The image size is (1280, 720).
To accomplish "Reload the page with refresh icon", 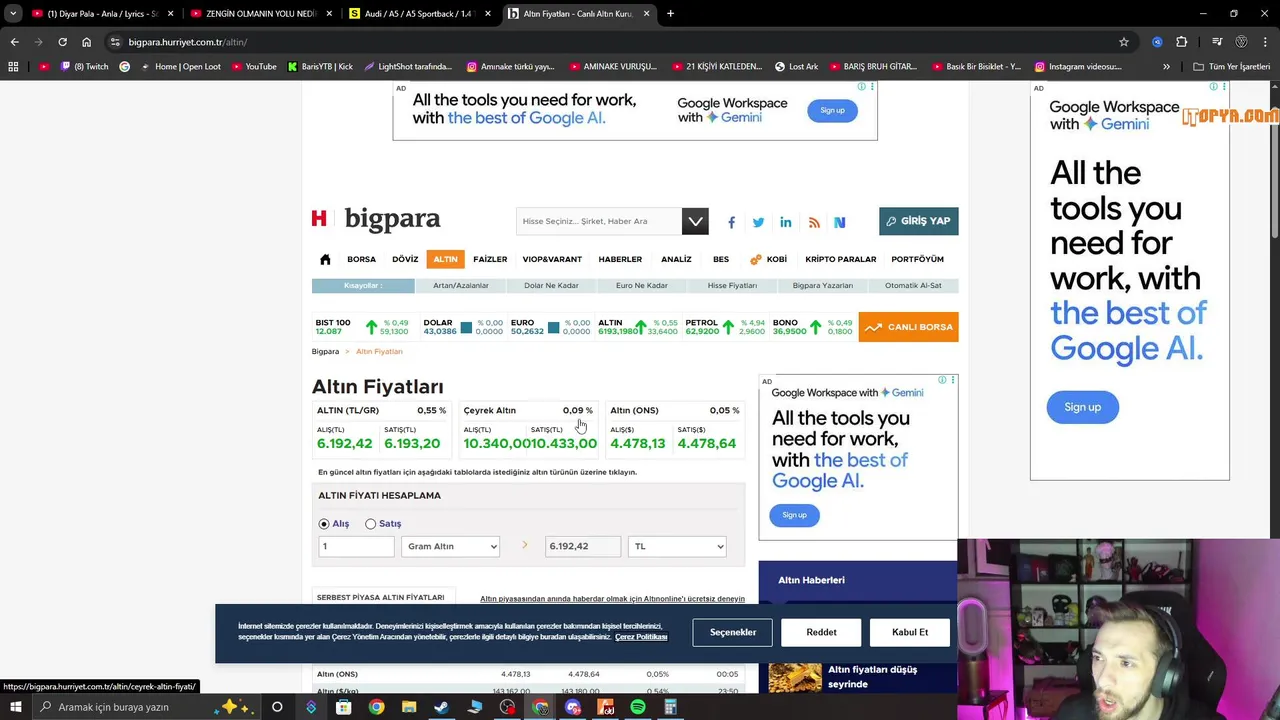I will [62, 42].
